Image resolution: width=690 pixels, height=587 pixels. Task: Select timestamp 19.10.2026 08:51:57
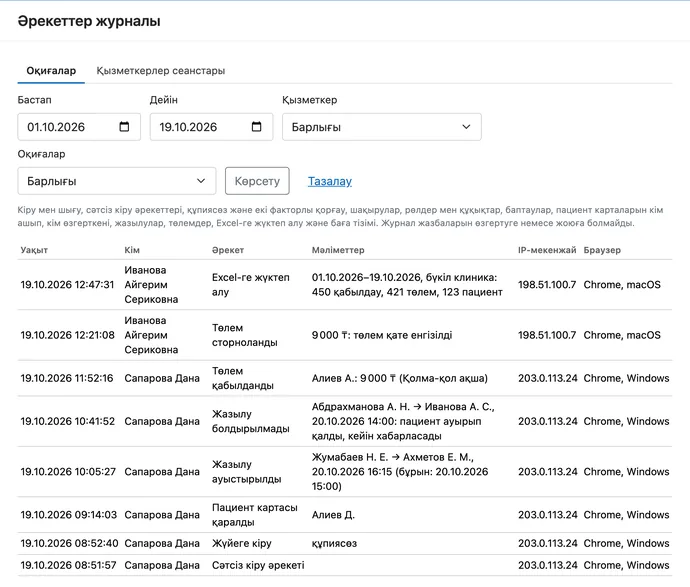pyautogui.click(x=68, y=565)
